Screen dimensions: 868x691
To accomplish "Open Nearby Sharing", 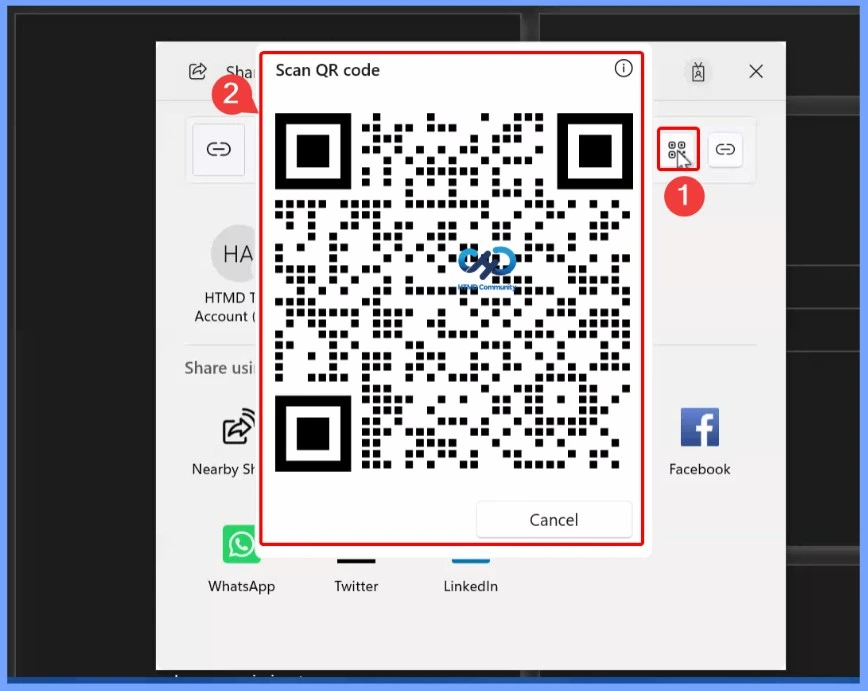I will [238, 427].
